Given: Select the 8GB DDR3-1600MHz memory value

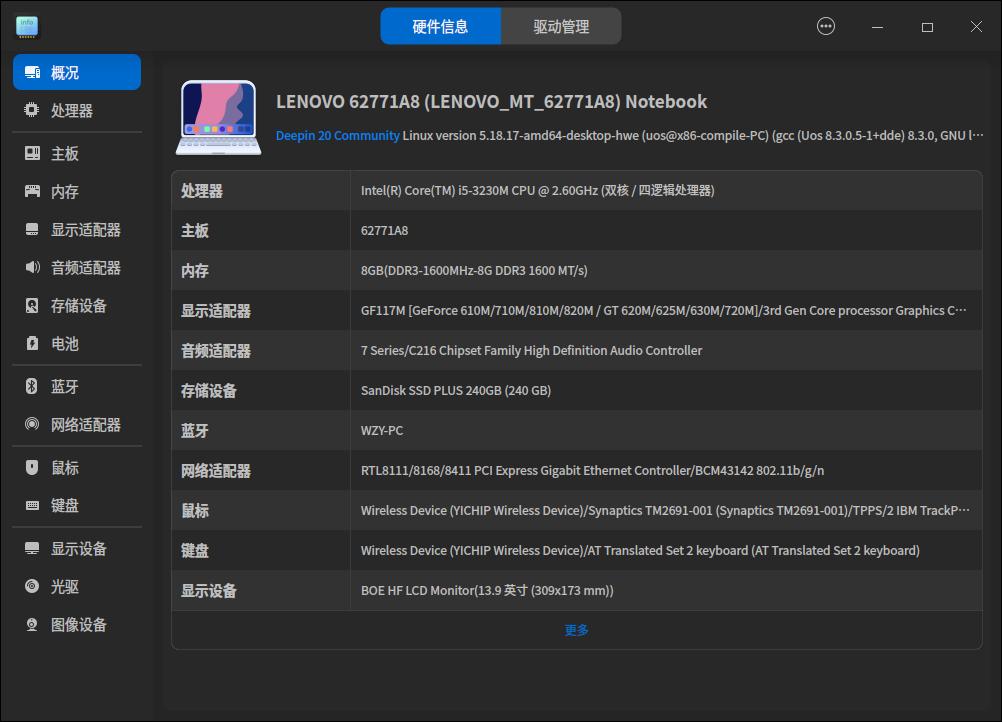Looking at the screenshot, I should (x=474, y=270).
